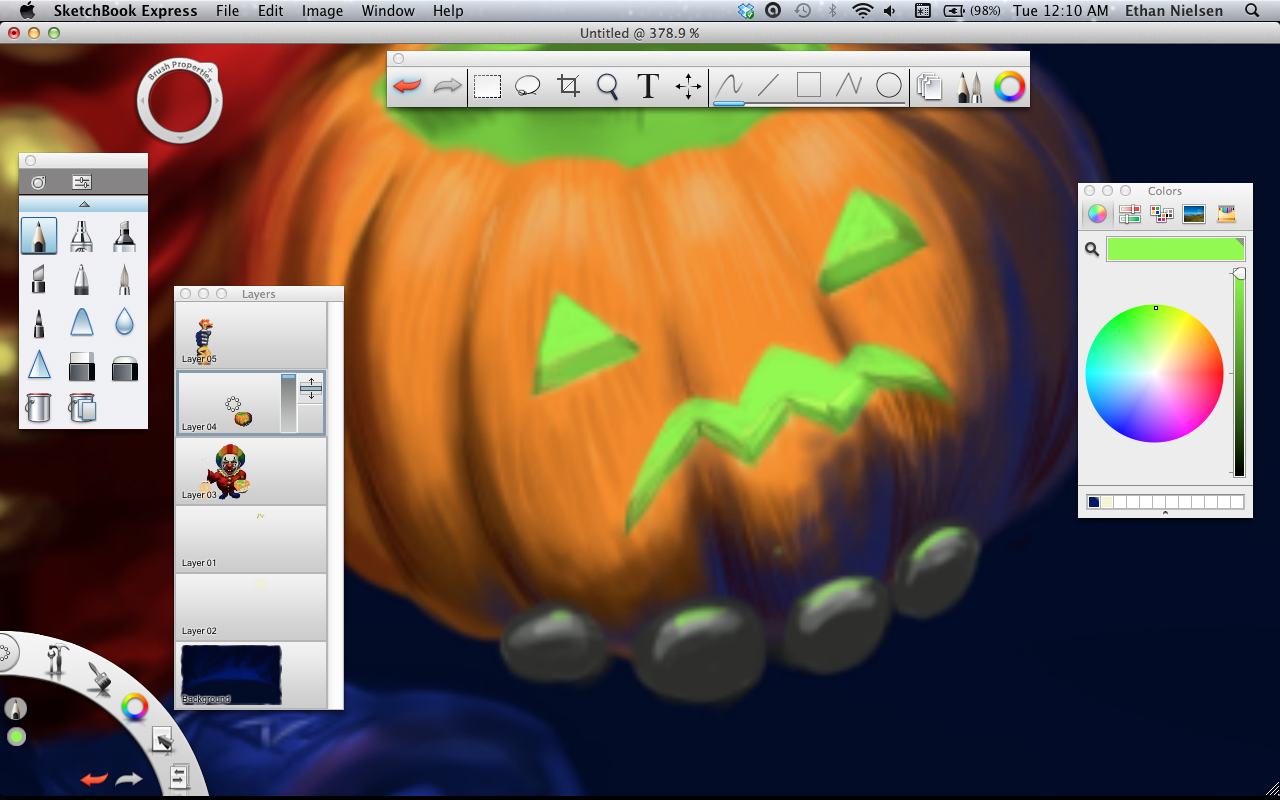Enable the Rectangle shape drawing style
Screen dimensions: 1280x800
click(808, 86)
